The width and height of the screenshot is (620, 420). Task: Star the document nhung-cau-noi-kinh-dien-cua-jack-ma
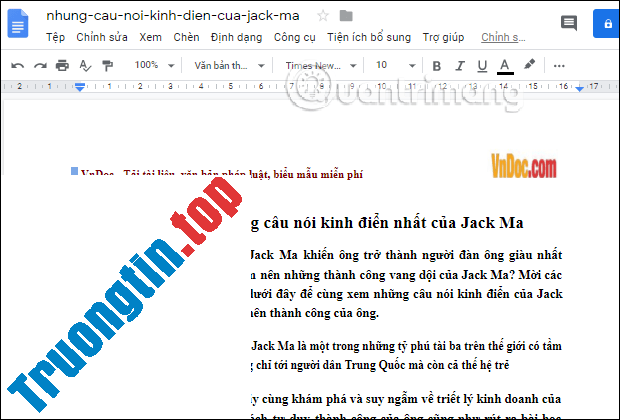pos(323,16)
